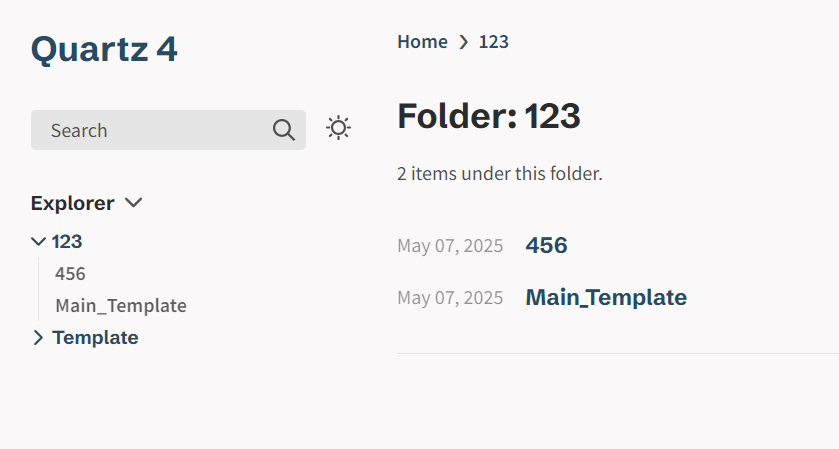839x449 pixels.
Task: Open the 456 note in Explorer tree
Action: coord(70,274)
